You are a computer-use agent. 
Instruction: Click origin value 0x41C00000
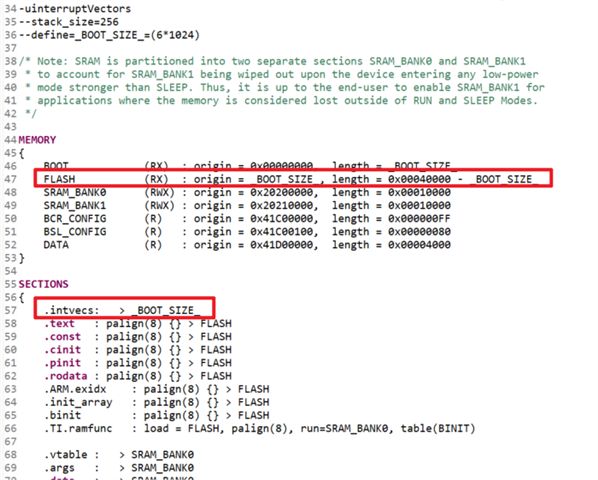click(x=281, y=218)
